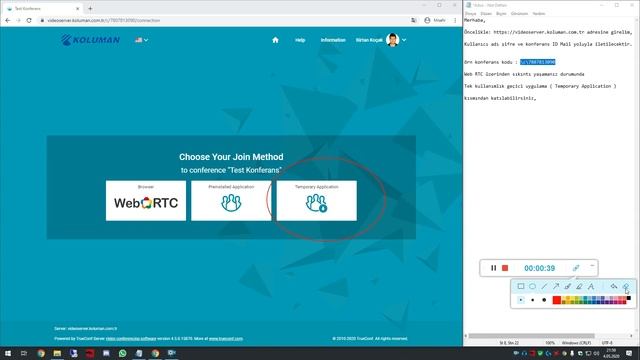Screen dimensions: 640x360
Task: Open the Help page
Action: click(300, 40)
